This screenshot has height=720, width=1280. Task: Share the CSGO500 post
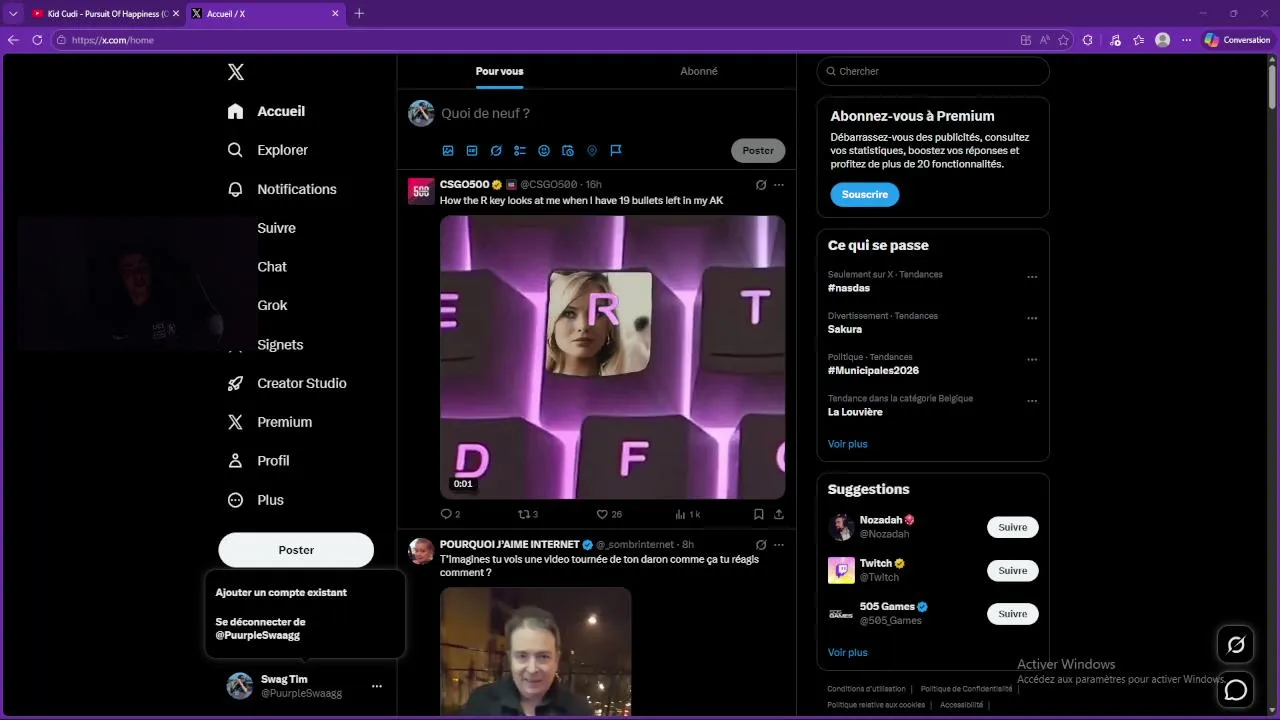click(x=779, y=514)
